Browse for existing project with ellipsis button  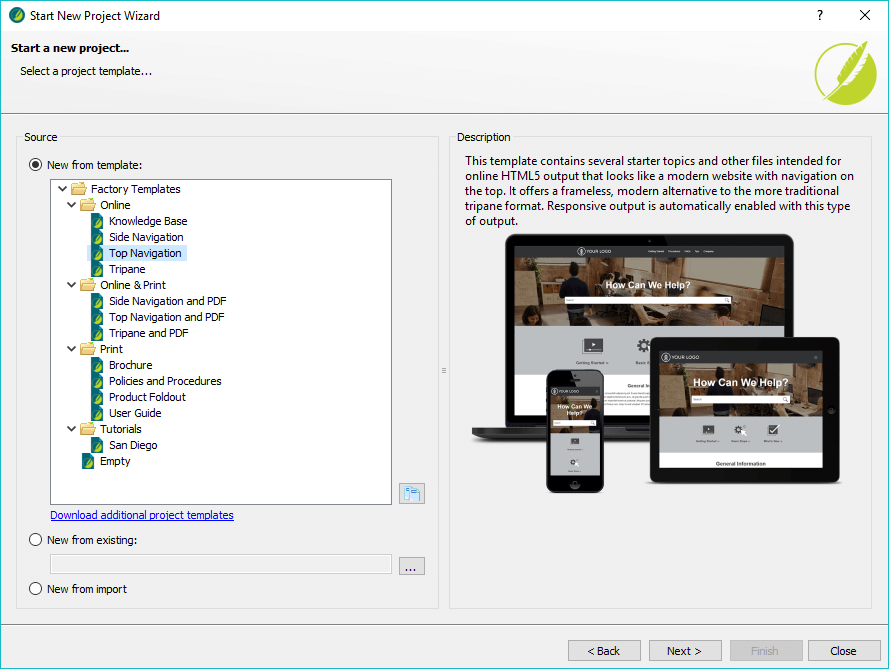coord(412,566)
